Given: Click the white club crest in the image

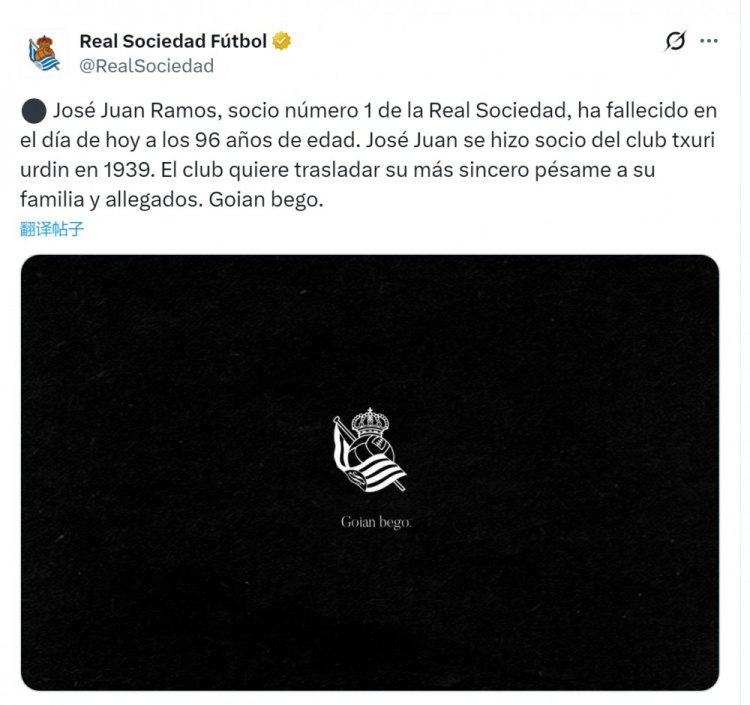Looking at the screenshot, I should (x=370, y=450).
